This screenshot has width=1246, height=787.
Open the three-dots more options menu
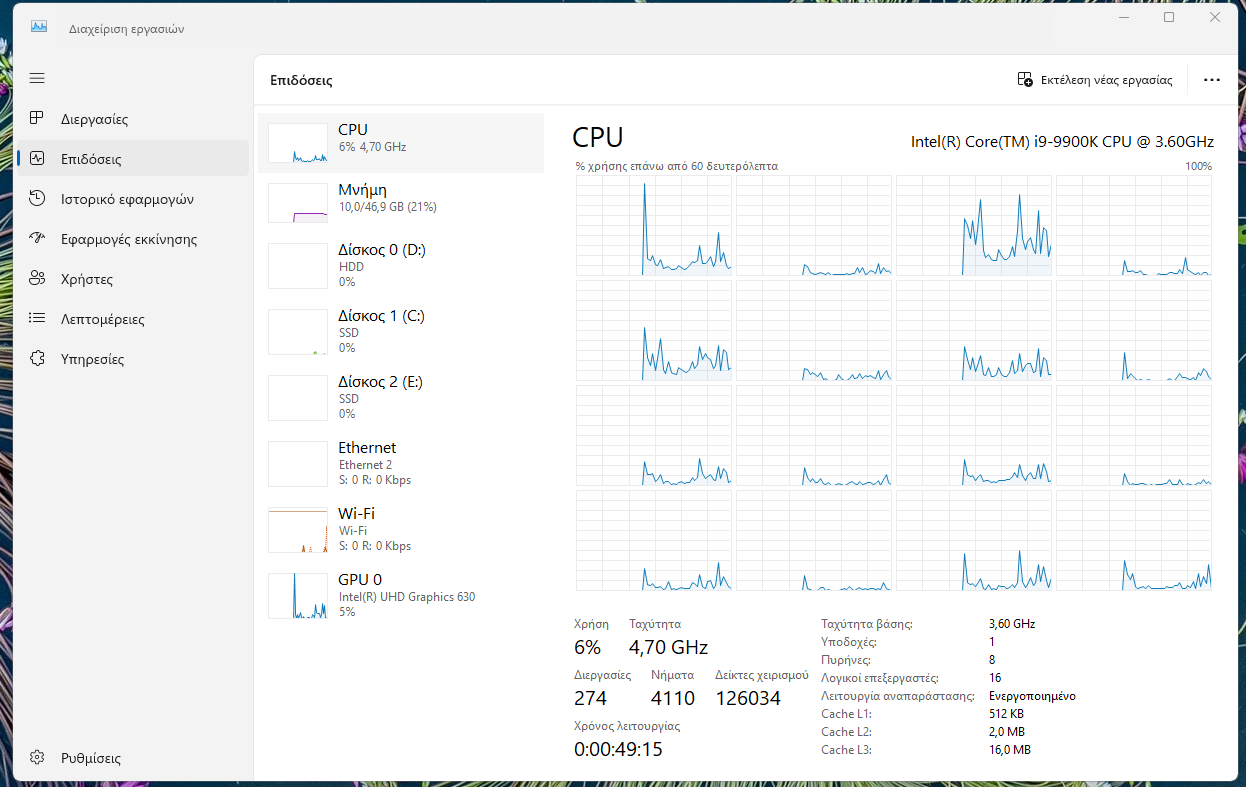[x=1212, y=80]
